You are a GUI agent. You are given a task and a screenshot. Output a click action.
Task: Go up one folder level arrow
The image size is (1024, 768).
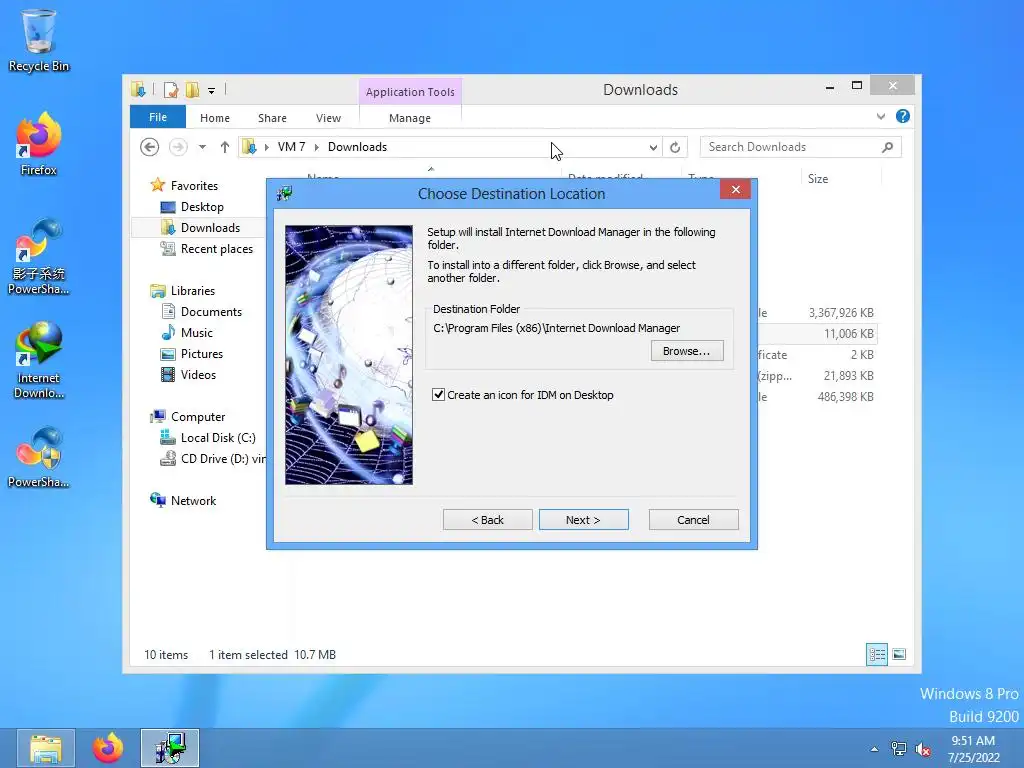pyautogui.click(x=225, y=147)
